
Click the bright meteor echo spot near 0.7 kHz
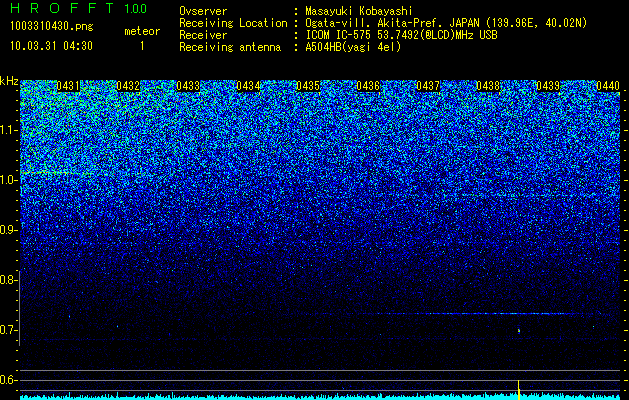519,331
